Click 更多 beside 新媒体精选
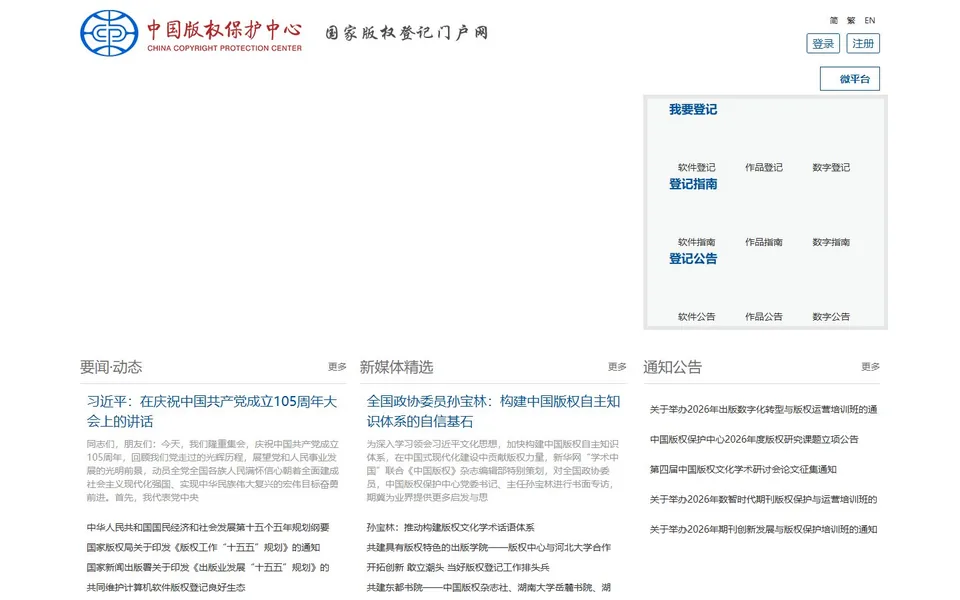 (x=617, y=367)
